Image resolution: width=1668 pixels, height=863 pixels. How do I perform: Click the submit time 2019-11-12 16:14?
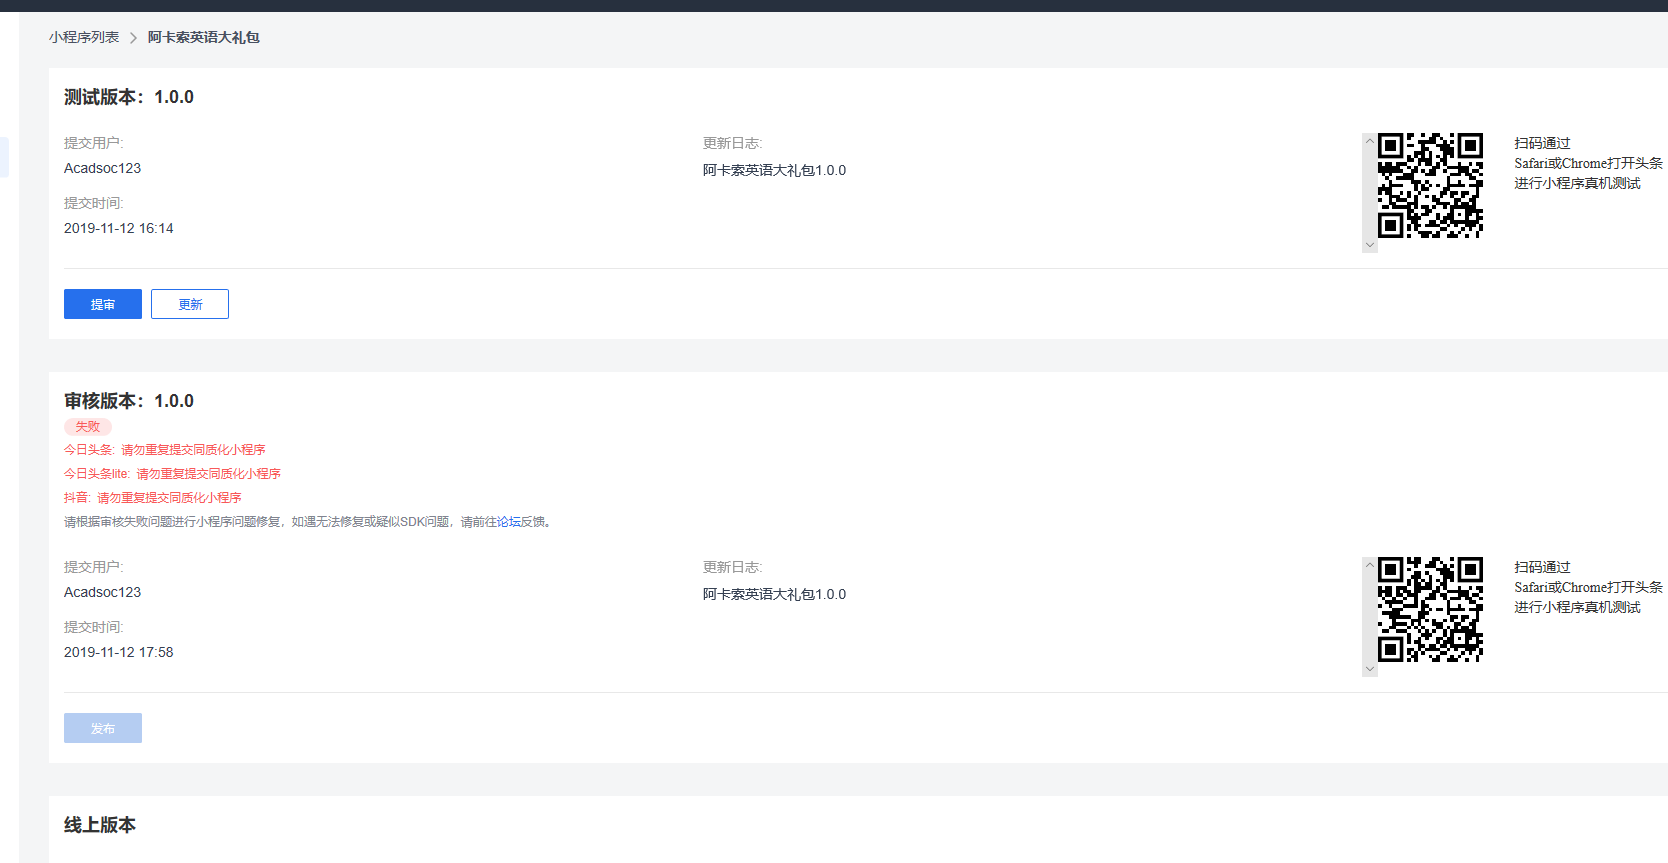coord(119,228)
